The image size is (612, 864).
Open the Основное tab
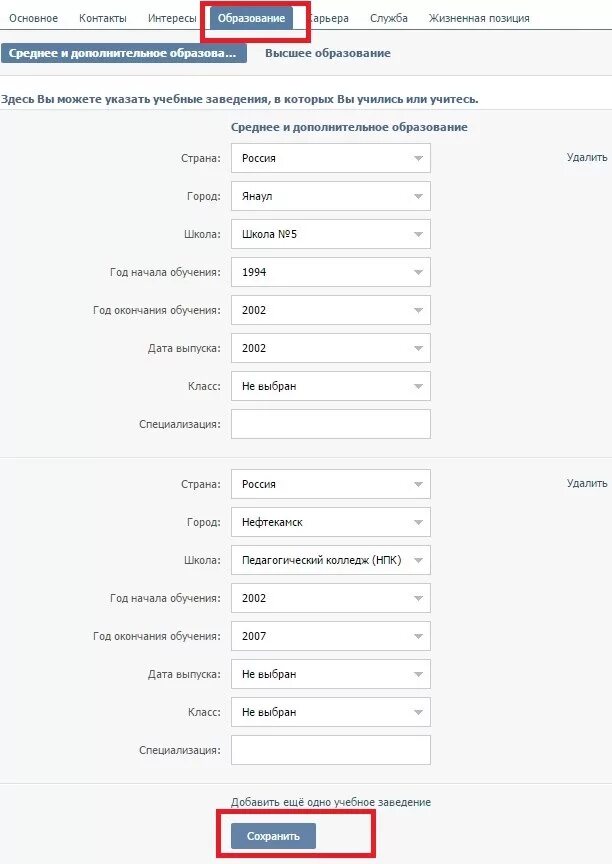point(33,18)
